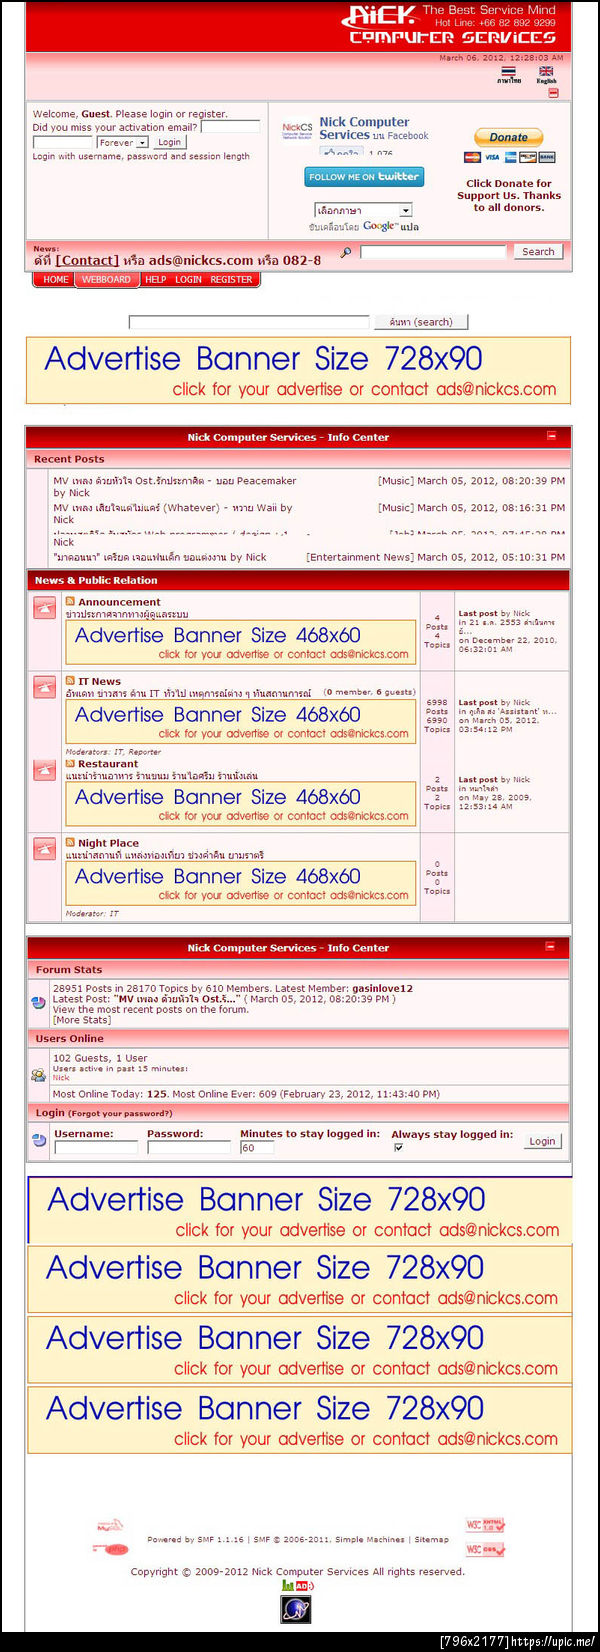This screenshot has height=1652, width=600.
Task: Switch language with the English flag icon
Action: 546,71
